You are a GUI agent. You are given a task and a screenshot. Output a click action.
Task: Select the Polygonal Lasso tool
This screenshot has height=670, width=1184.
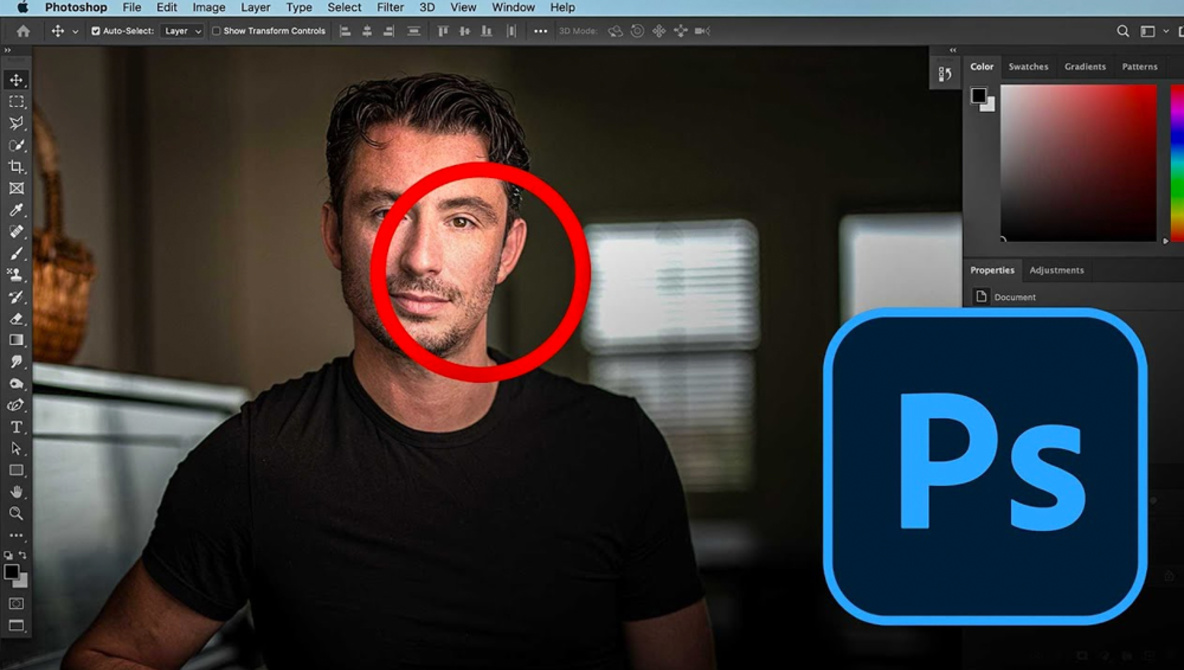pos(16,123)
